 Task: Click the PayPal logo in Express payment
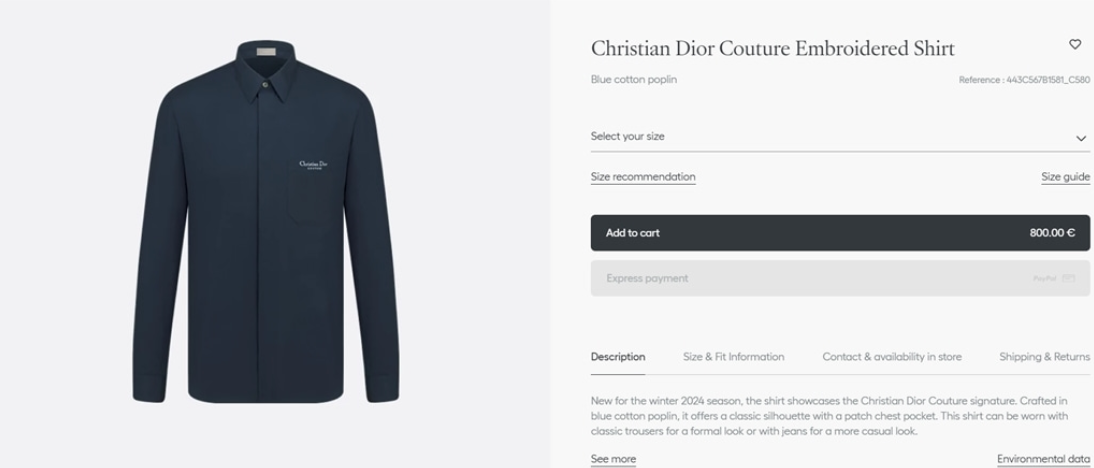(1044, 279)
